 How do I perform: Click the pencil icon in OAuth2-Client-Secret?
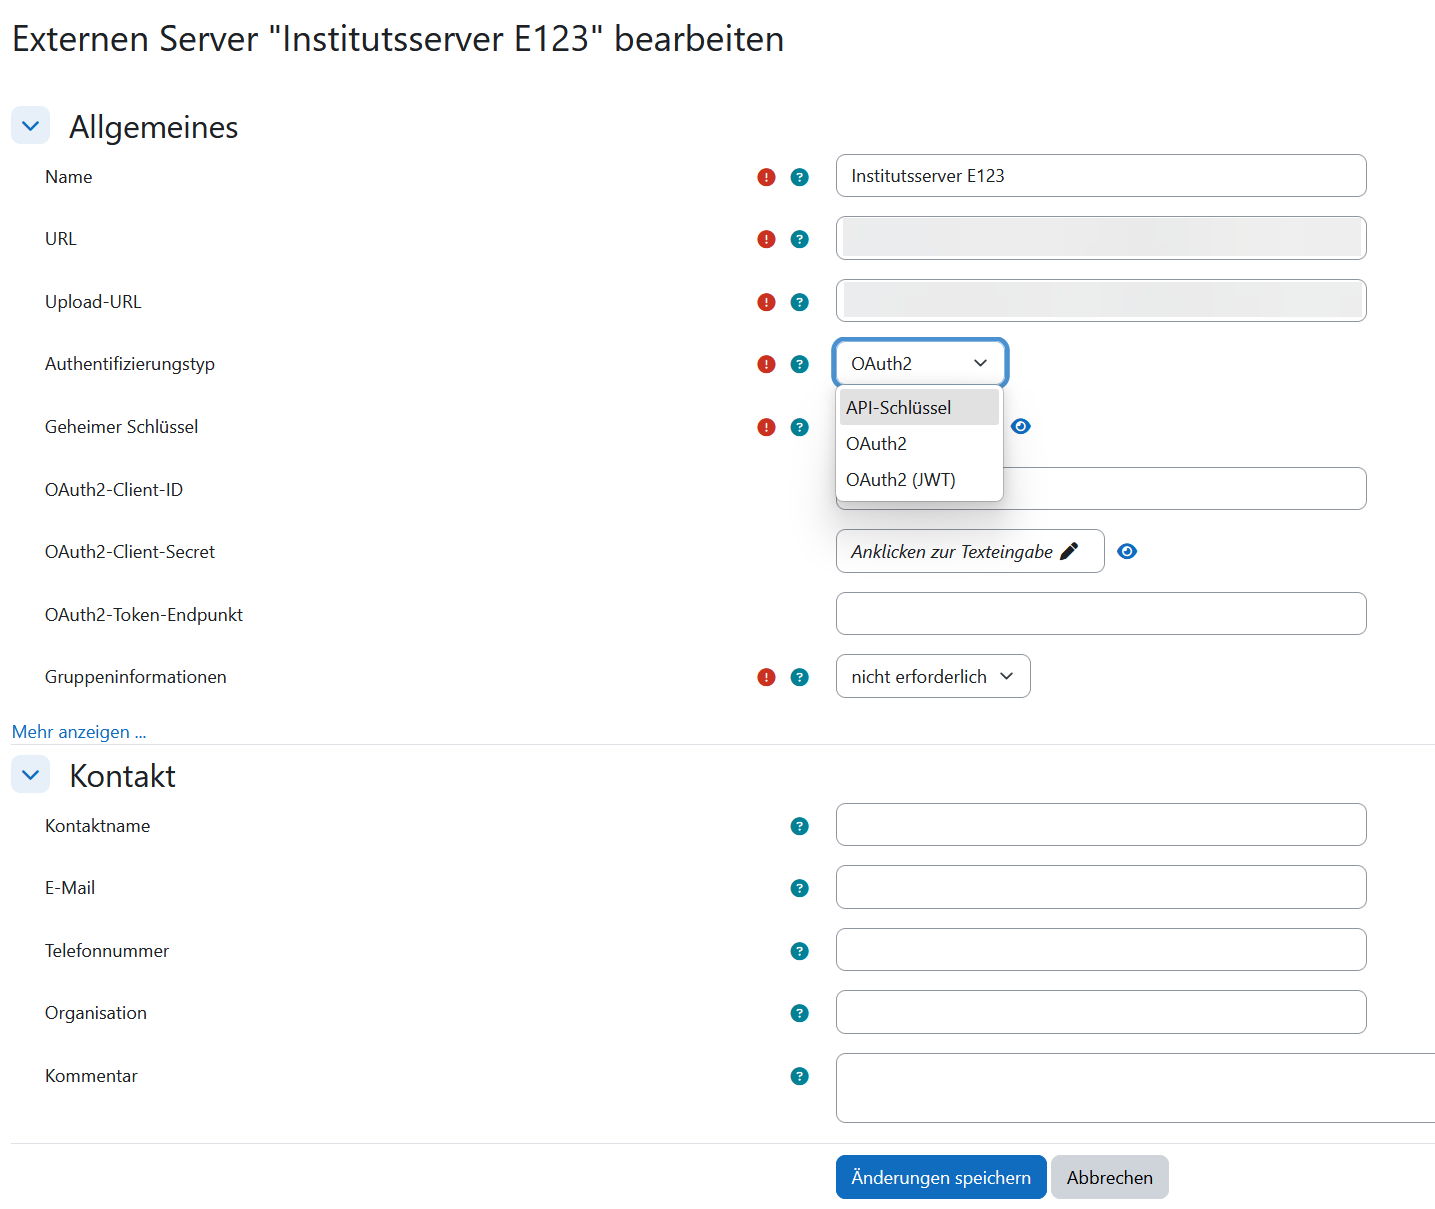coord(1069,551)
